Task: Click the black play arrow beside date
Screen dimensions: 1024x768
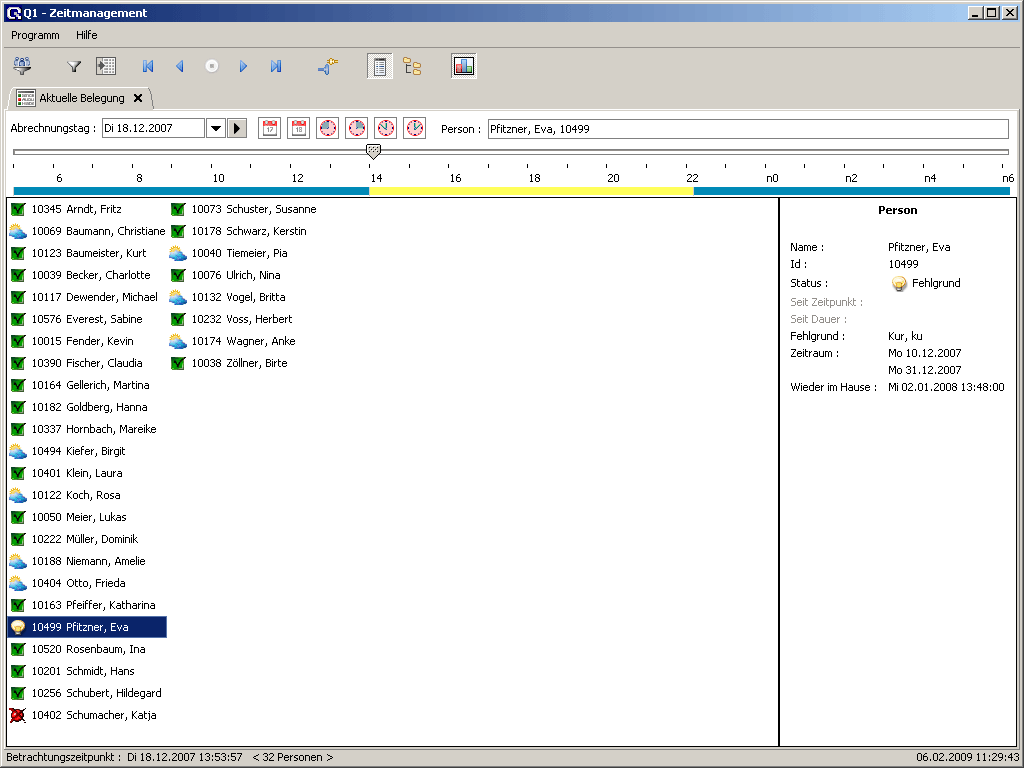Action: tap(237, 128)
